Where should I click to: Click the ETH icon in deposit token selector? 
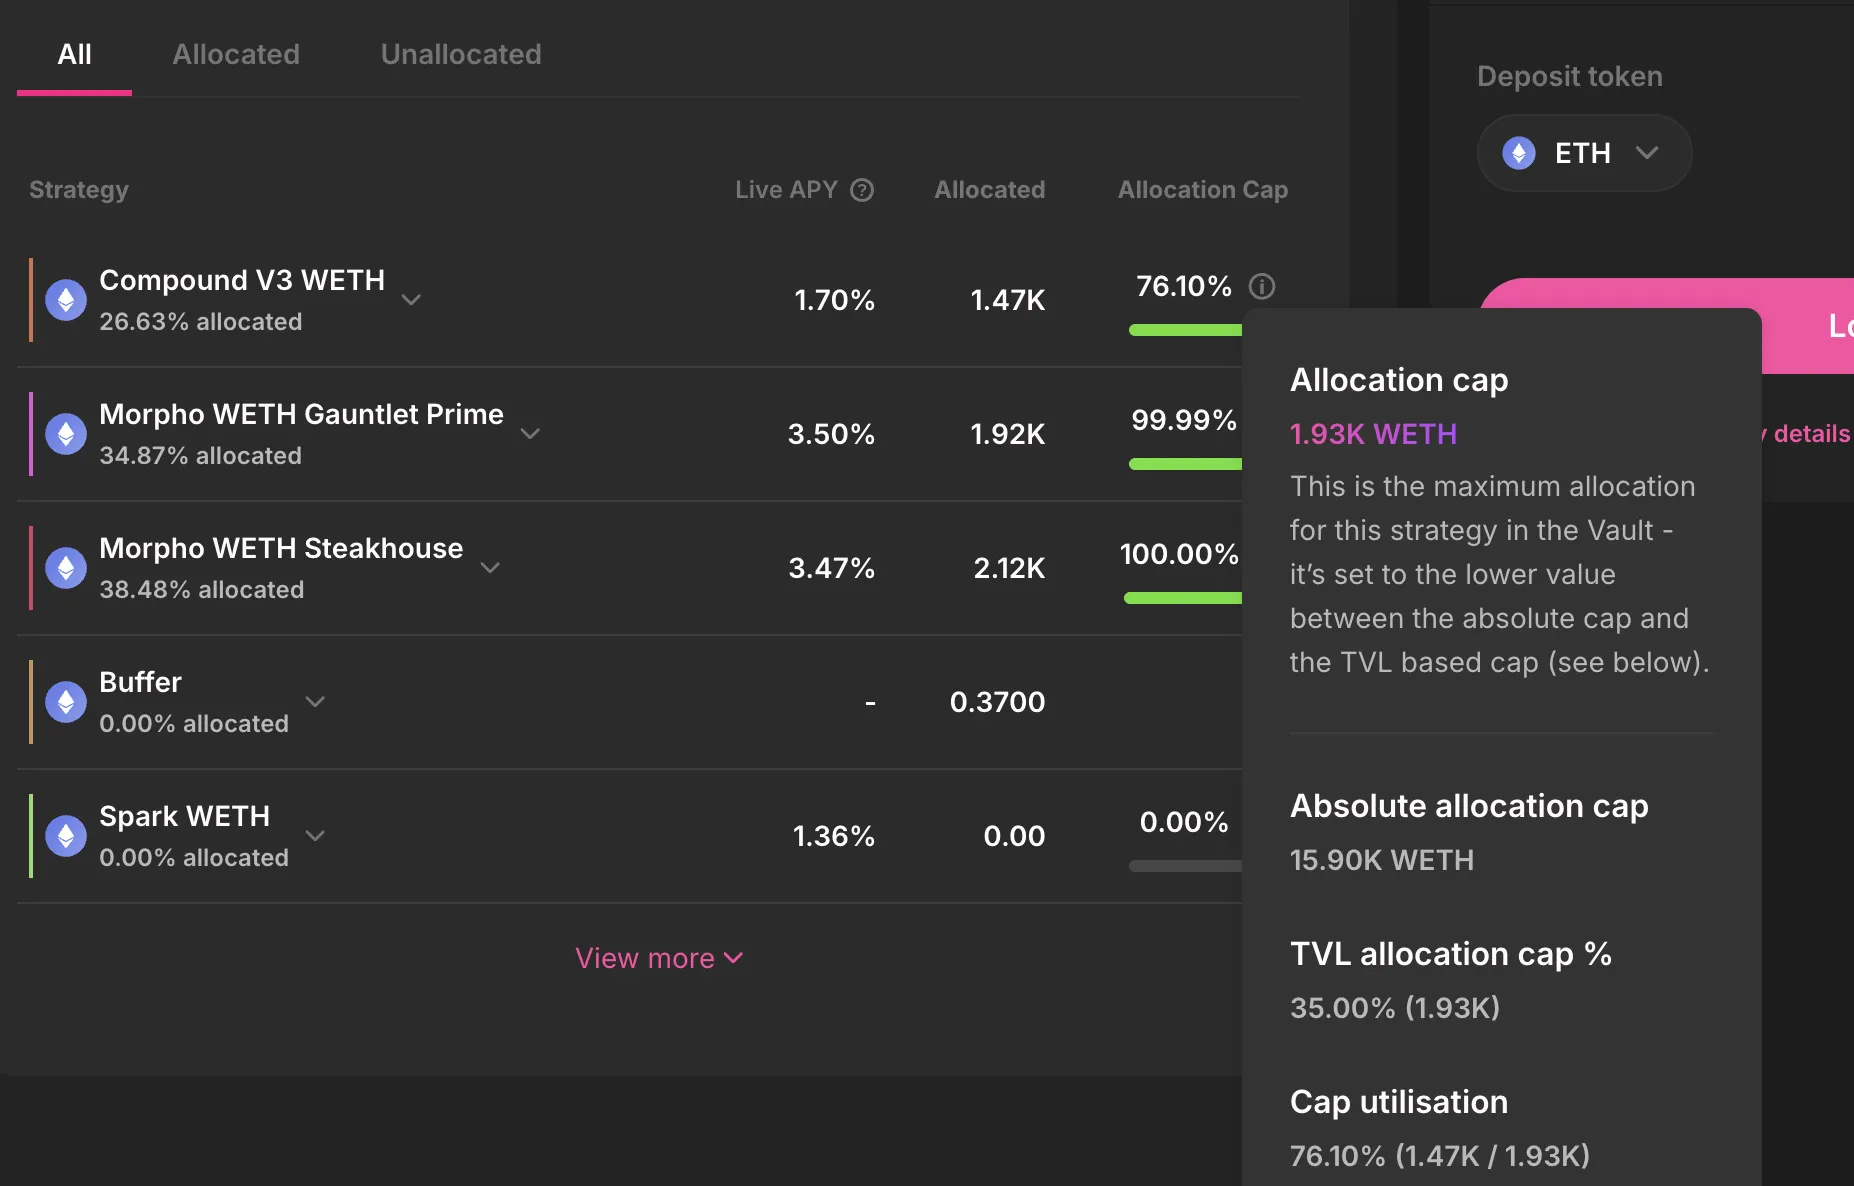(1518, 153)
